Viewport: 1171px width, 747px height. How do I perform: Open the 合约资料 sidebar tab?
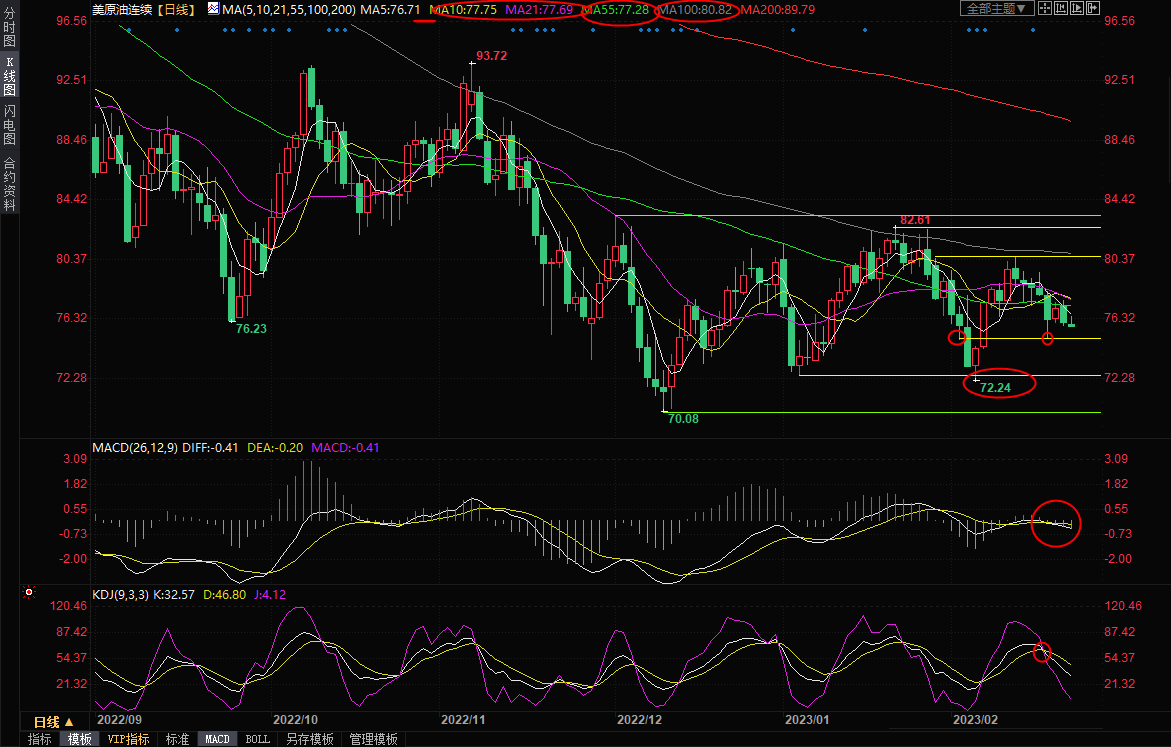[x=9, y=184]
